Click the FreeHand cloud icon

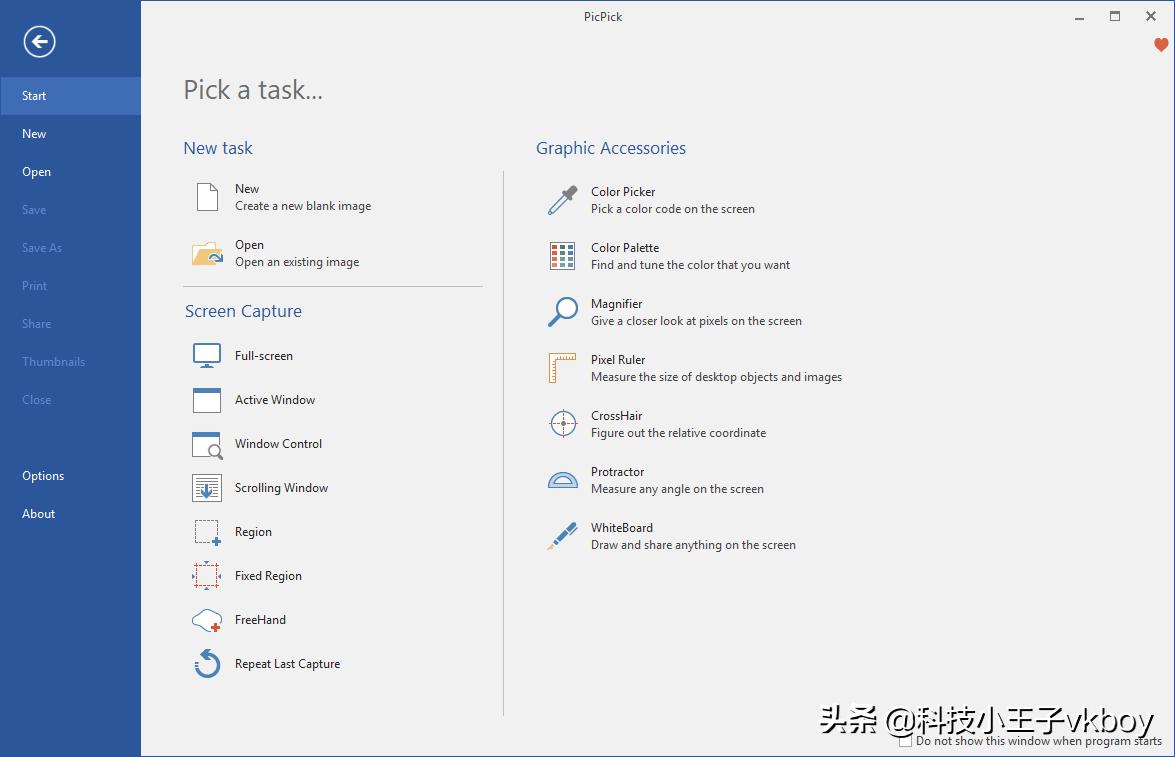pyautogui.click(x=207, y=621)
